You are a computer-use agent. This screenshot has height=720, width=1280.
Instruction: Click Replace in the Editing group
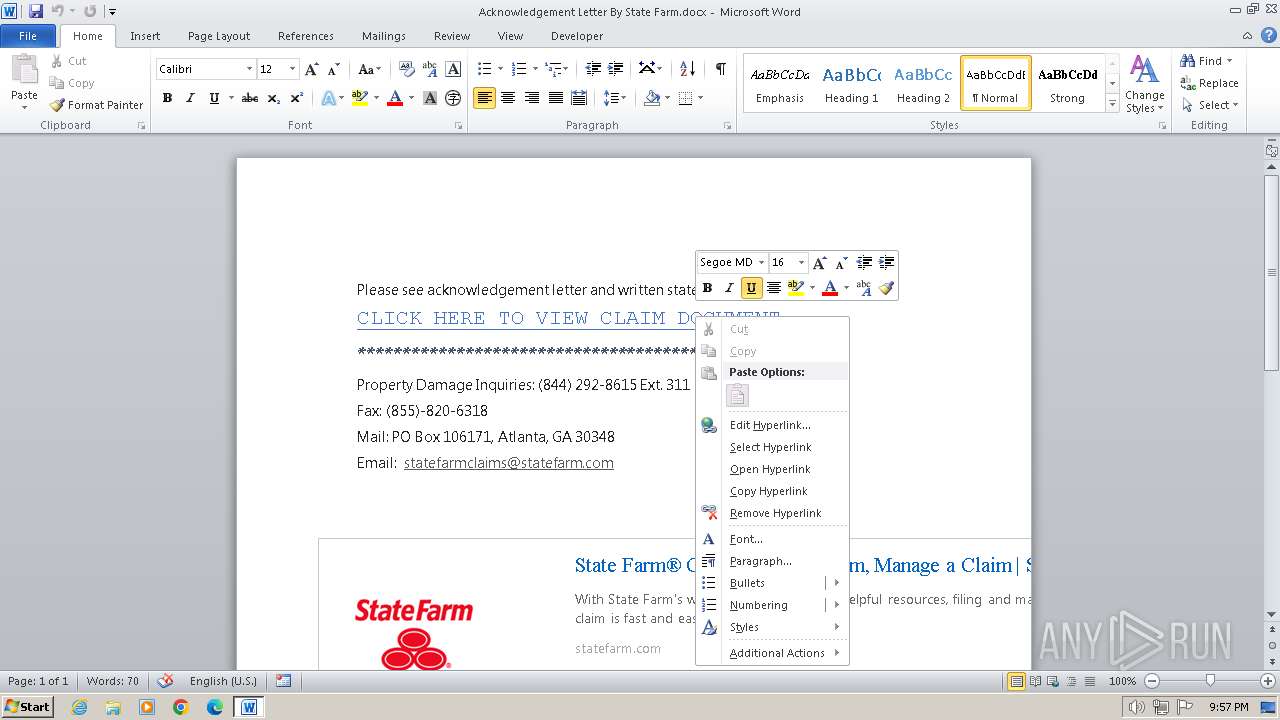click(x=1209, y=83)
